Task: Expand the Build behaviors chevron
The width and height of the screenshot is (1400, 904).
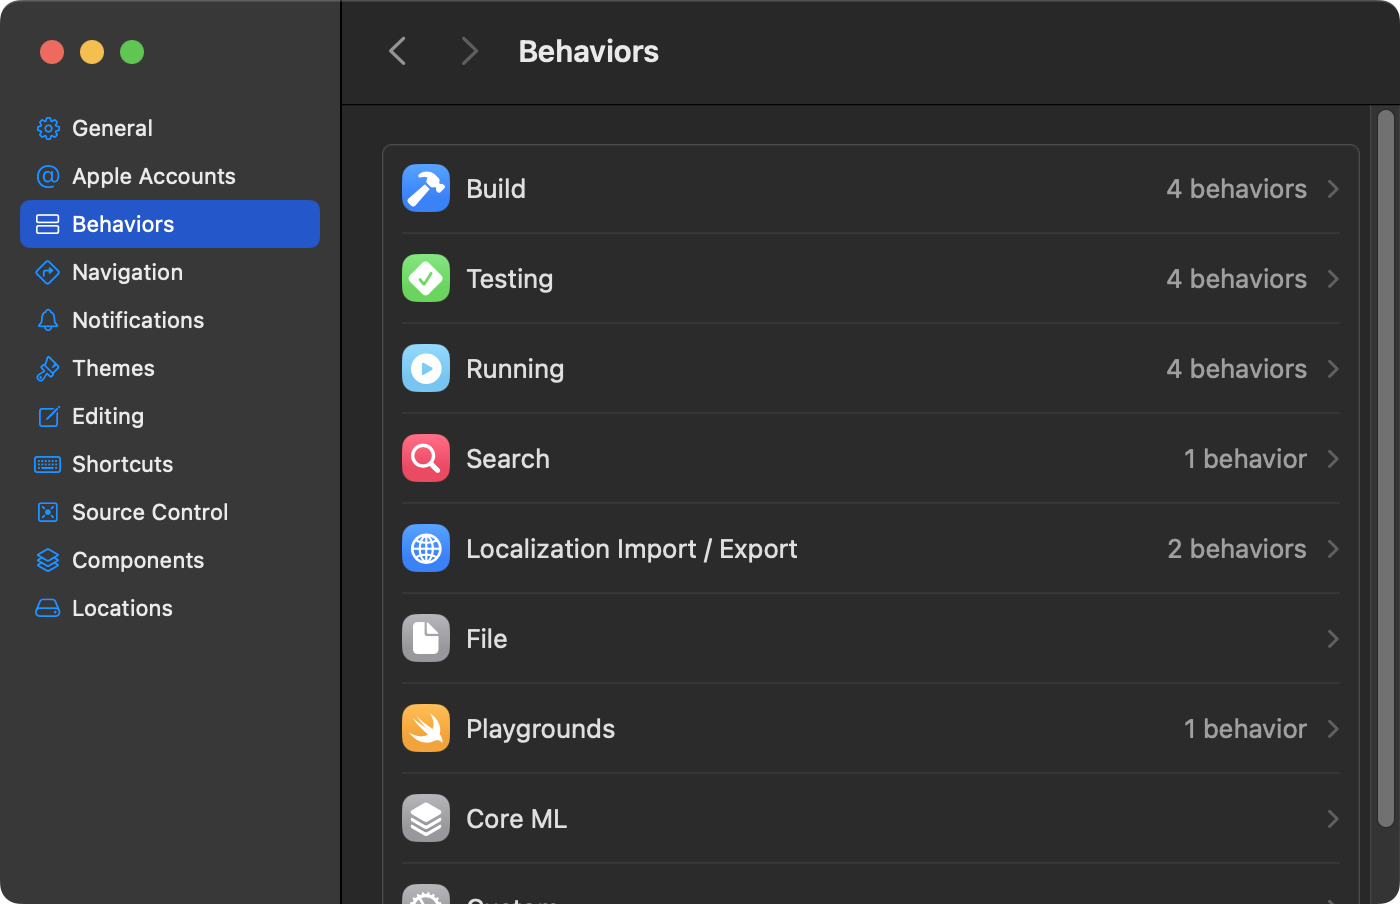Action: pos(1332,189)
